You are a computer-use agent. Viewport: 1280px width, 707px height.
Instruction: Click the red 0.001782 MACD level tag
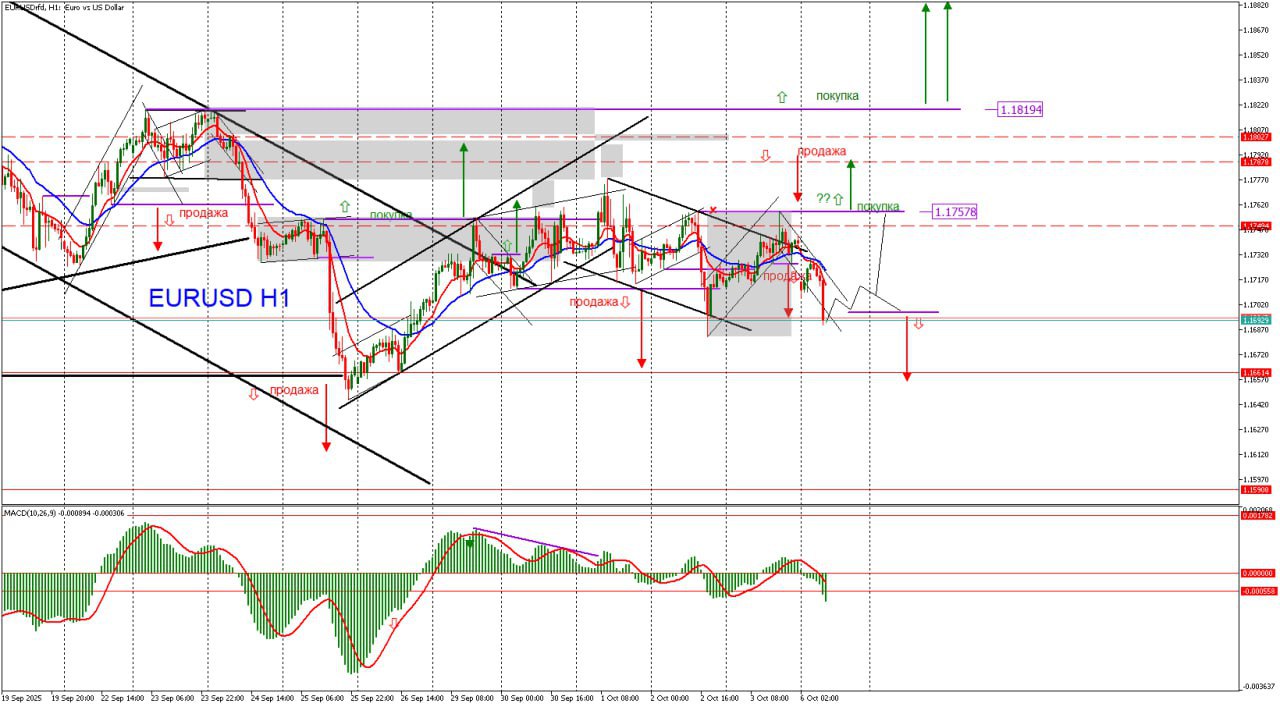[x=1257, y=516]
